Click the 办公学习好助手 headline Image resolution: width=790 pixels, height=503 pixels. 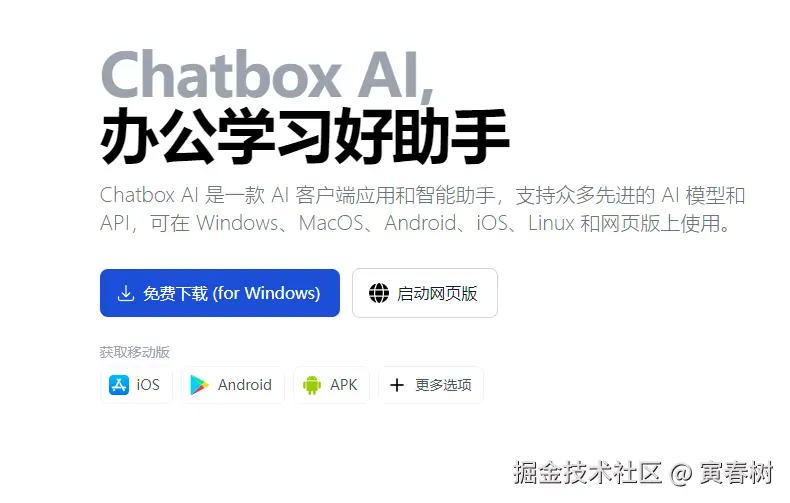tap(305, 136)
